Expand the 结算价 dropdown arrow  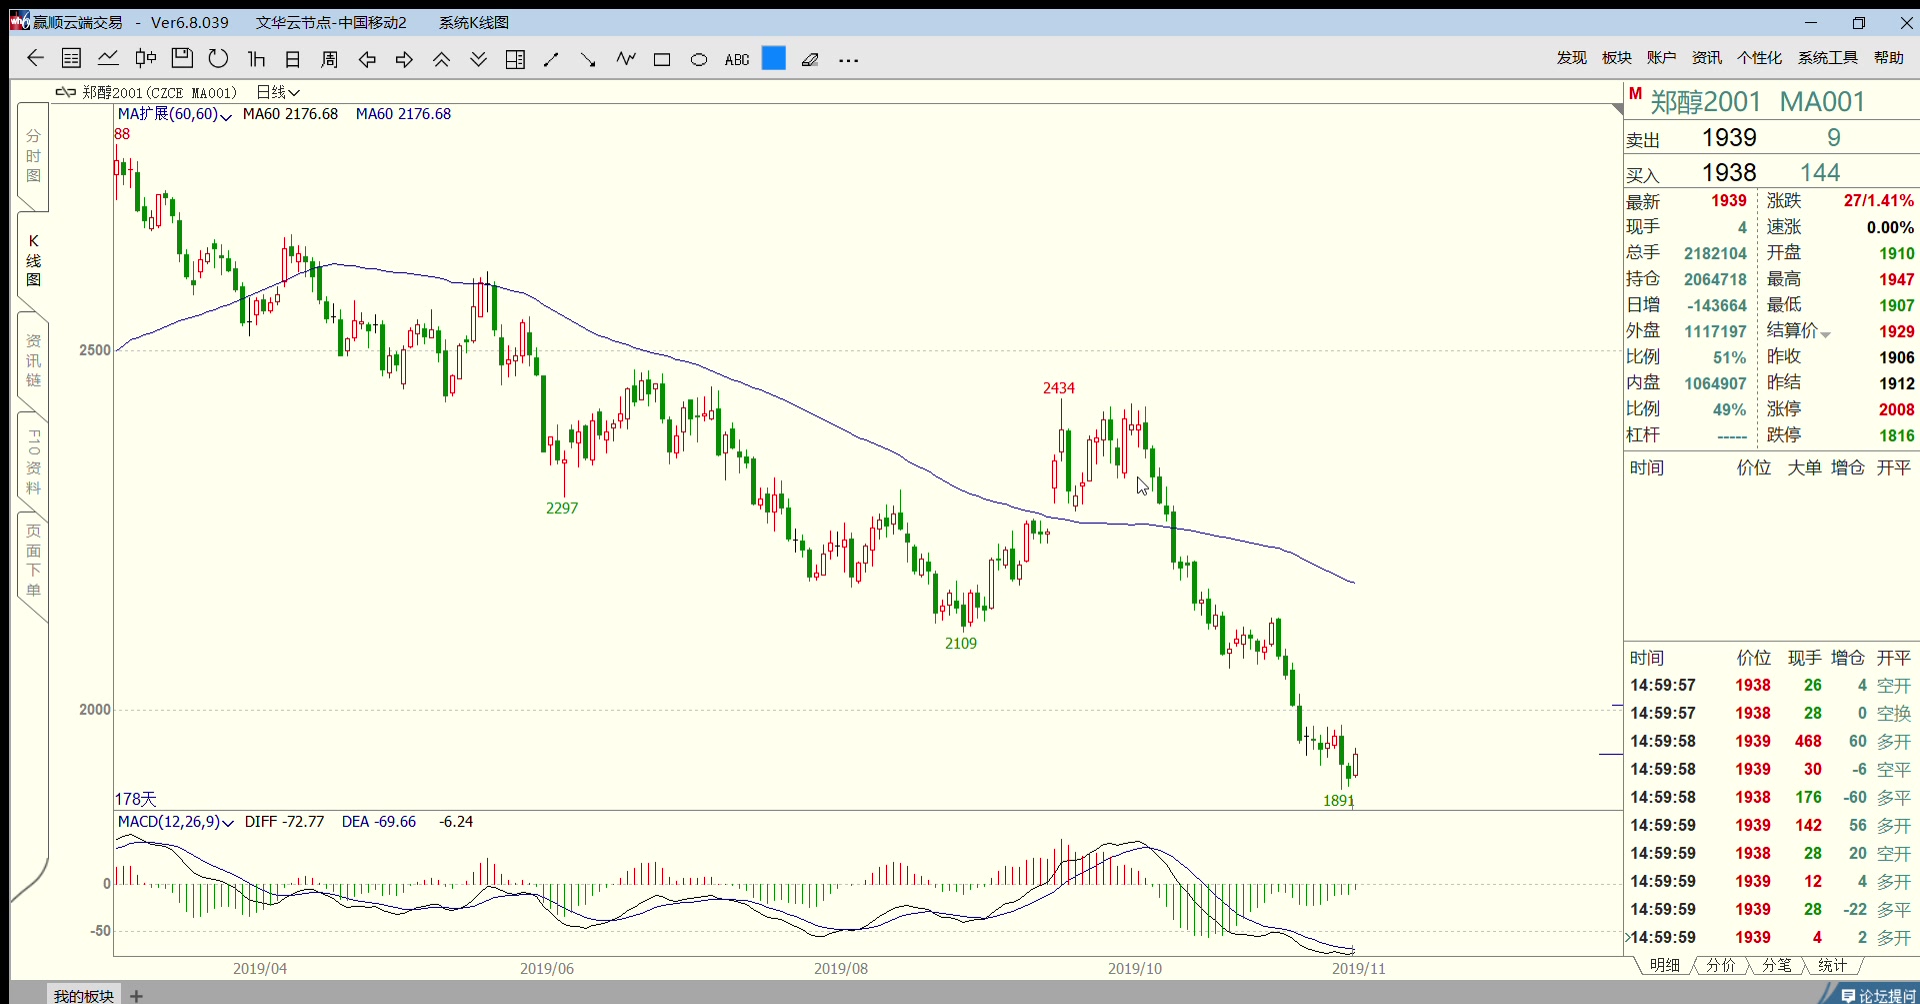(1825, 334)
